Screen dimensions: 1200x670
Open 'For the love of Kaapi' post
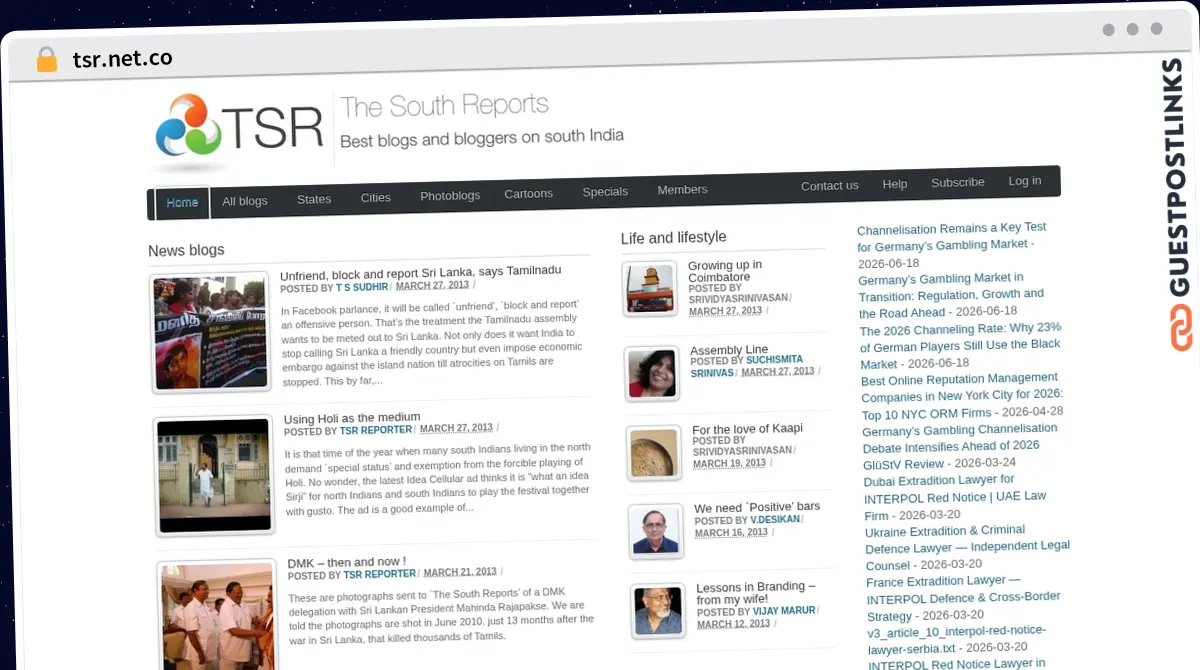(748, 429)
